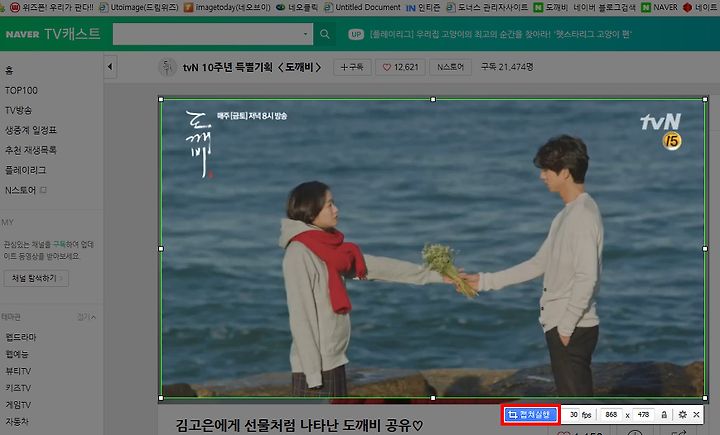Select 웹드라마 theme
The image size is (720, 435).
21,337
